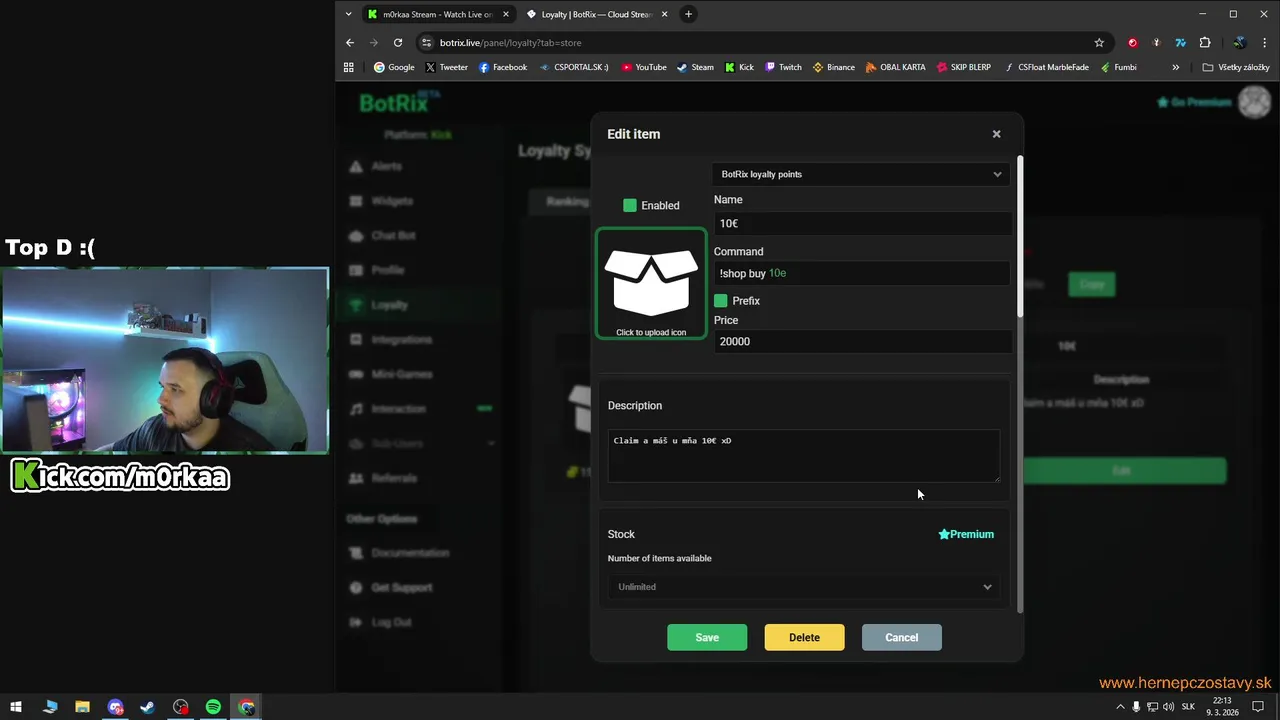1280x720 pixels.
Task: Open the BotRix loyalty points dropdown
Action: coord(861,174)
